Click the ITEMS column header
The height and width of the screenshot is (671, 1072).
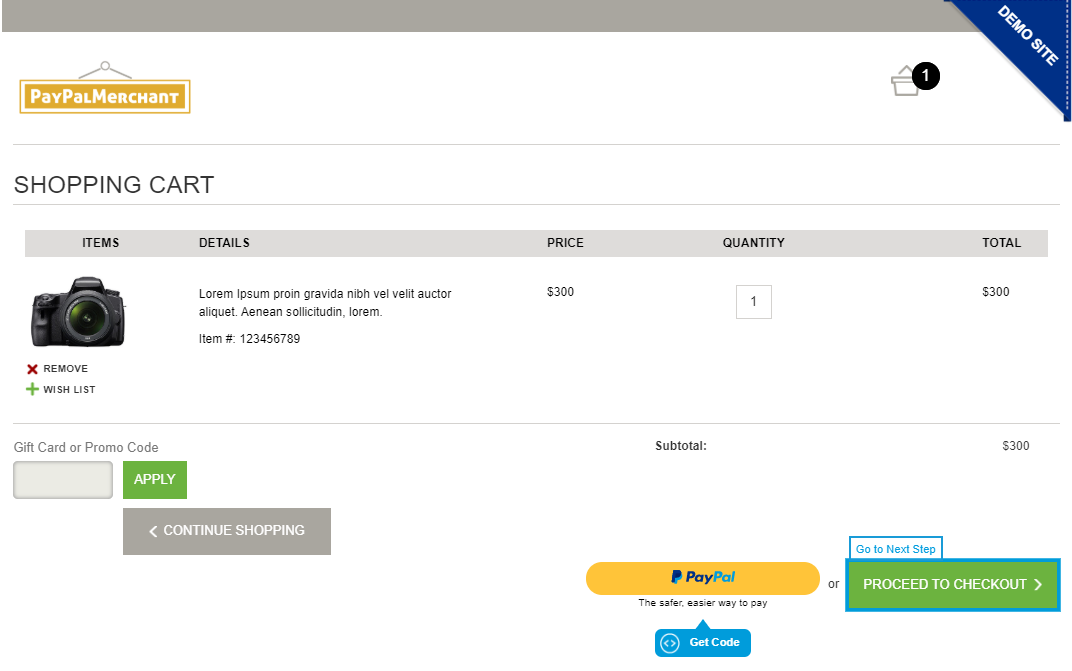100,243
